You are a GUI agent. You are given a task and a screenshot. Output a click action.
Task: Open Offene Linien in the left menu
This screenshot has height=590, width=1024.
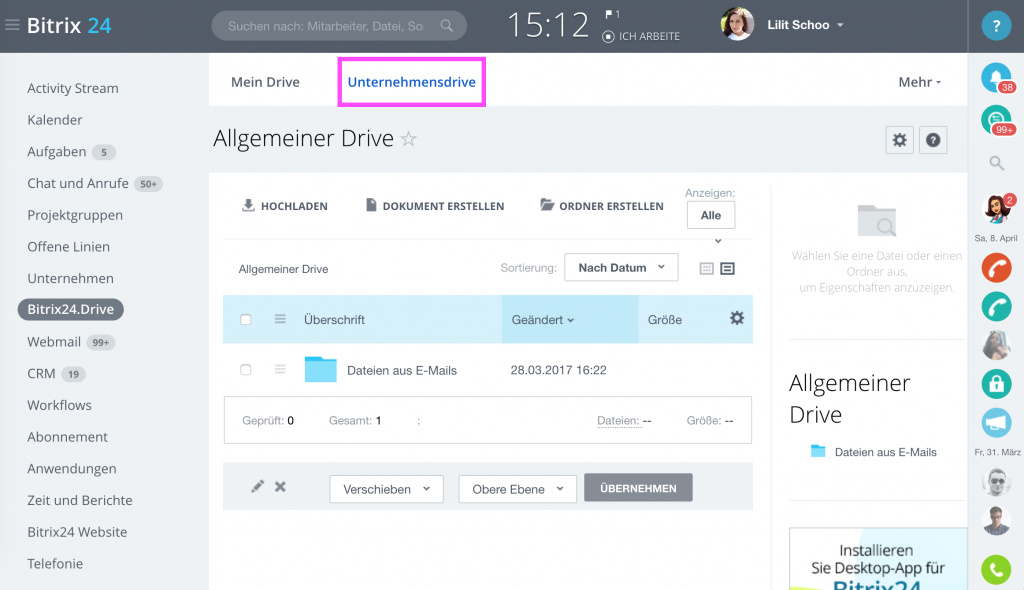tap(69, 247)
